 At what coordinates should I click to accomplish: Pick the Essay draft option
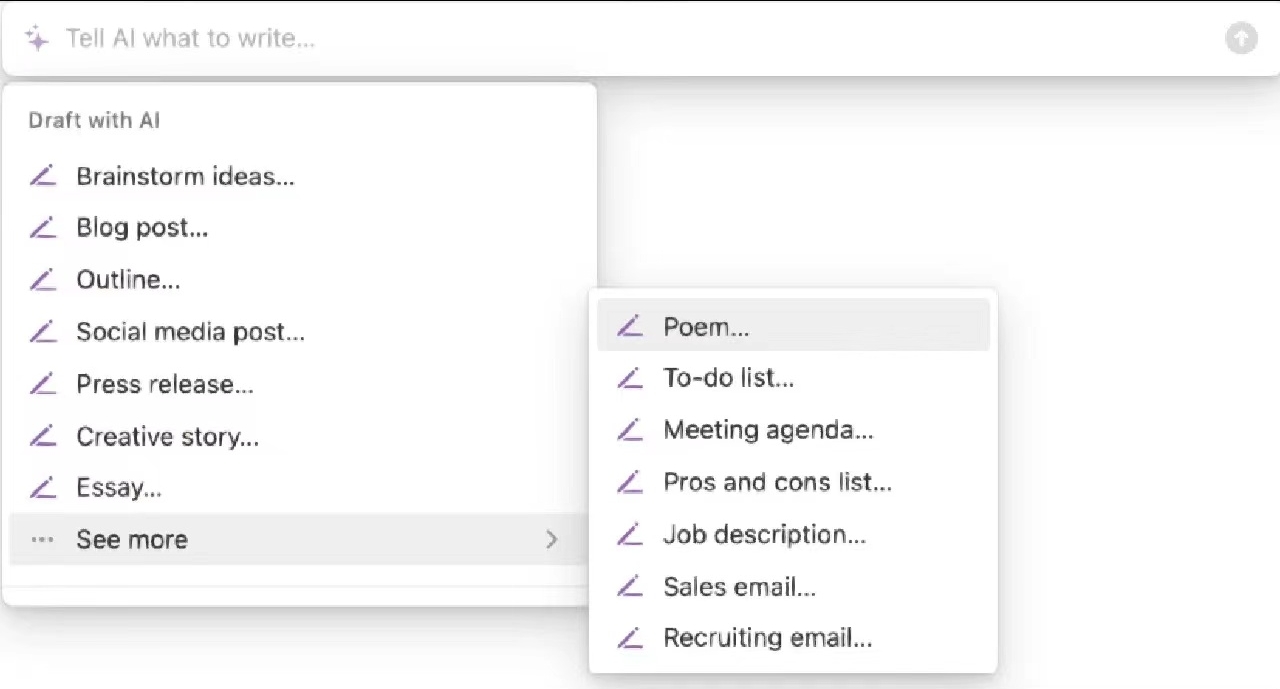(x=119, y=488)
